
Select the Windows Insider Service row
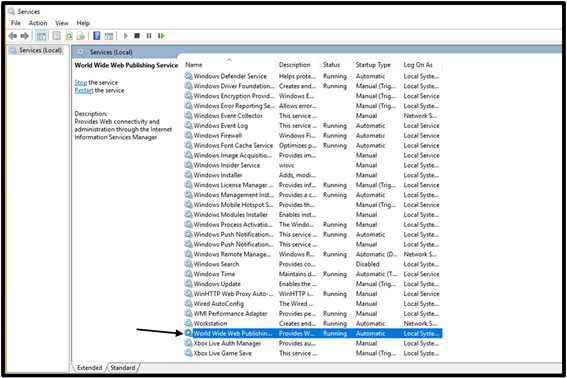coord(313,165)
